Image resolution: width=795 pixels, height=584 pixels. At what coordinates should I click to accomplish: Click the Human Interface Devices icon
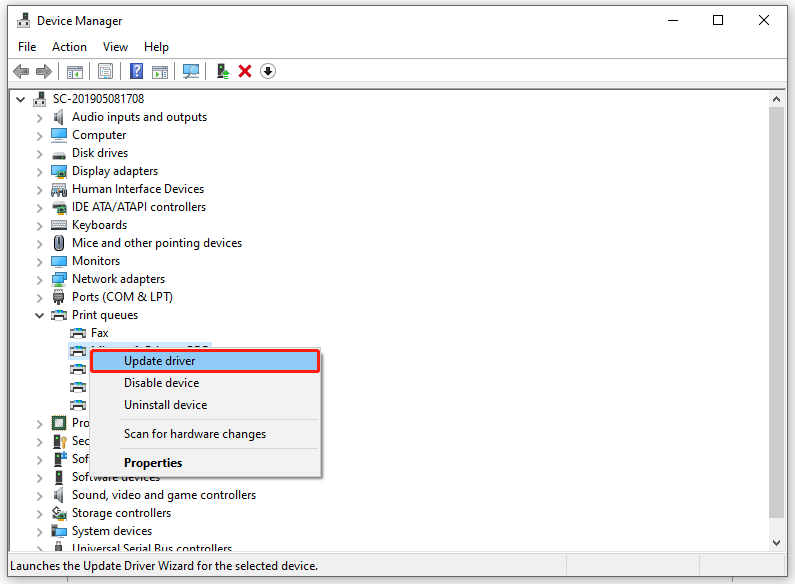click(59, 190)
